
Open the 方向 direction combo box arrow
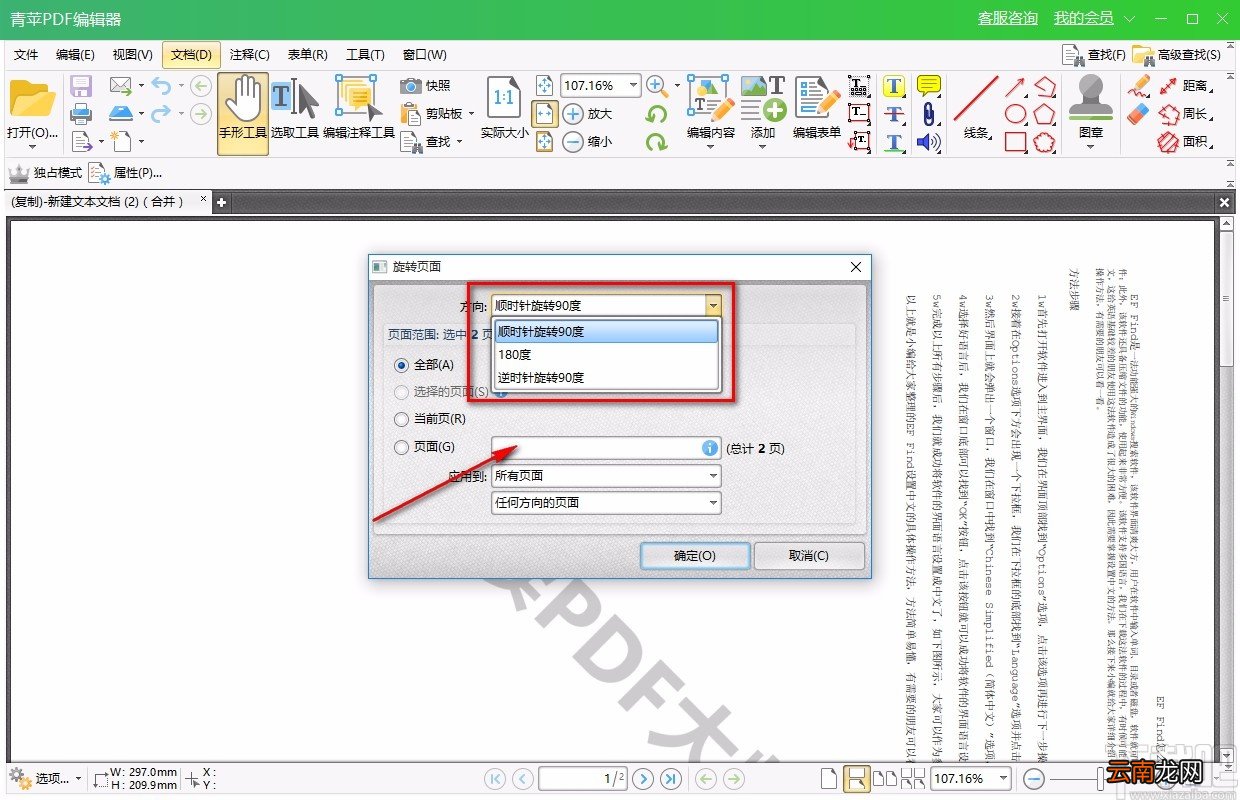point(712,305)
